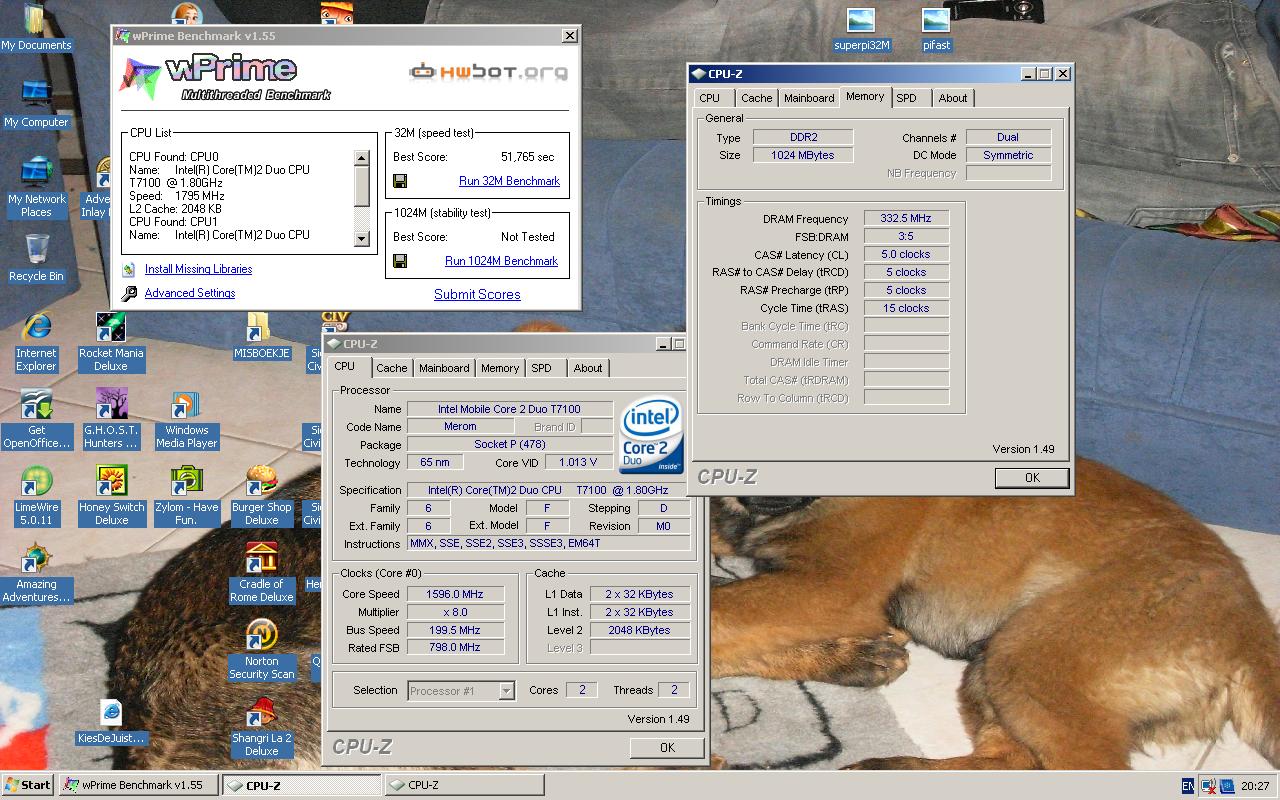Launch Burger Shop Deluxe icon
The image size is (1280, 800).
(261, 496)
